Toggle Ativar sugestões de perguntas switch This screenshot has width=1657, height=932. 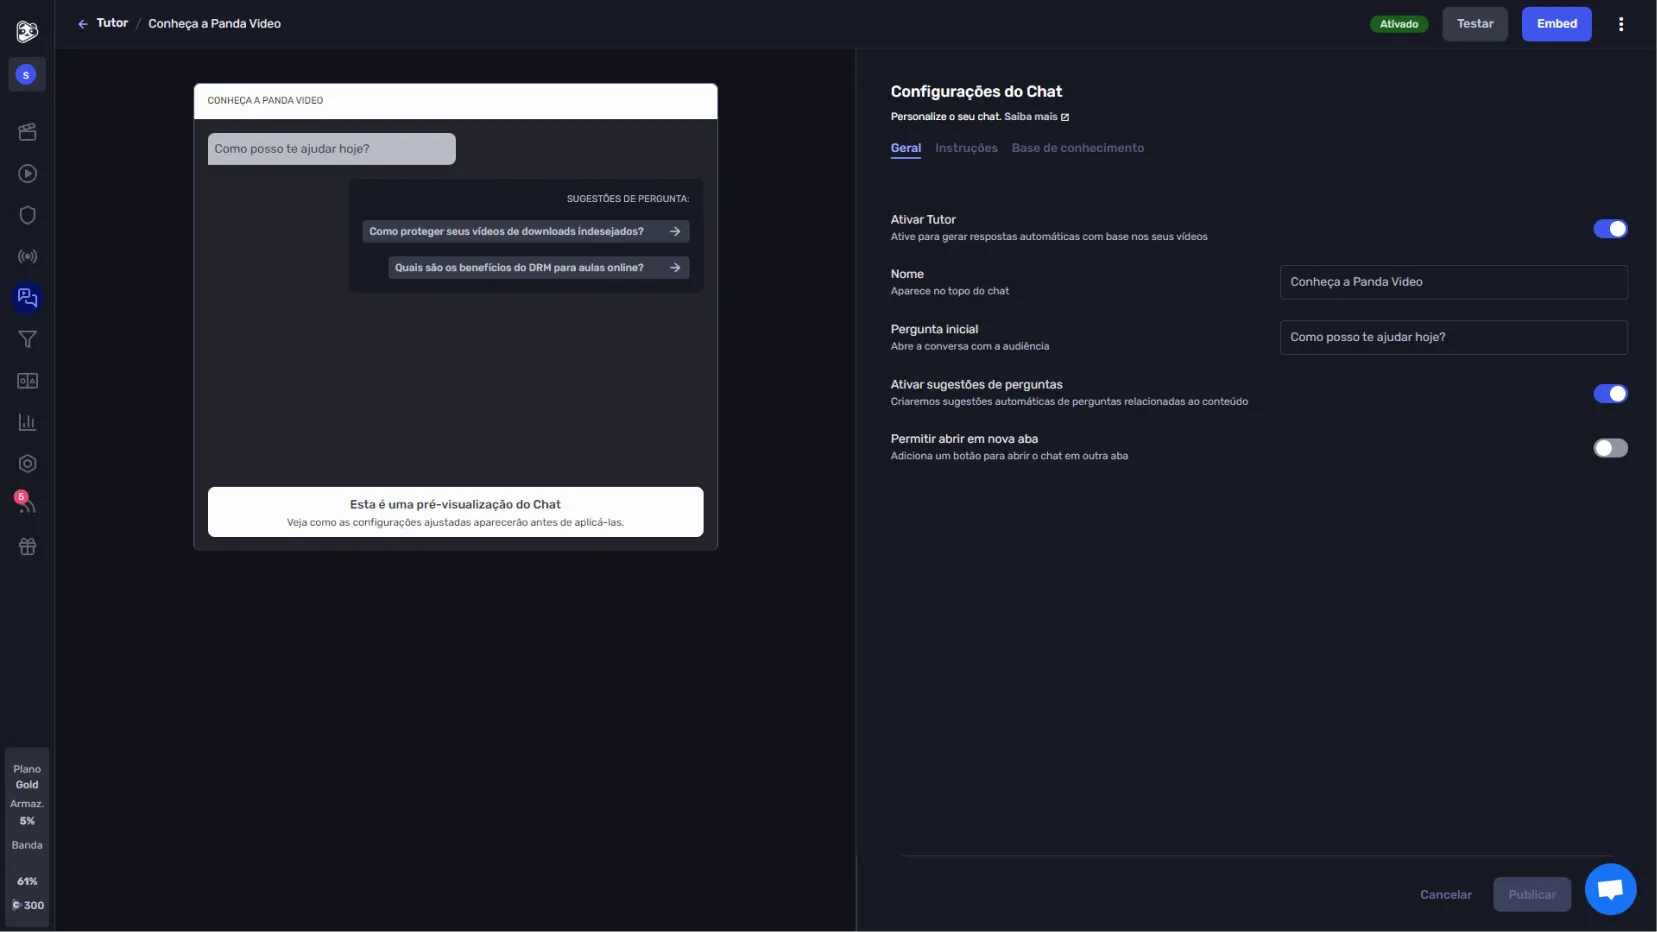(1610, 394)
